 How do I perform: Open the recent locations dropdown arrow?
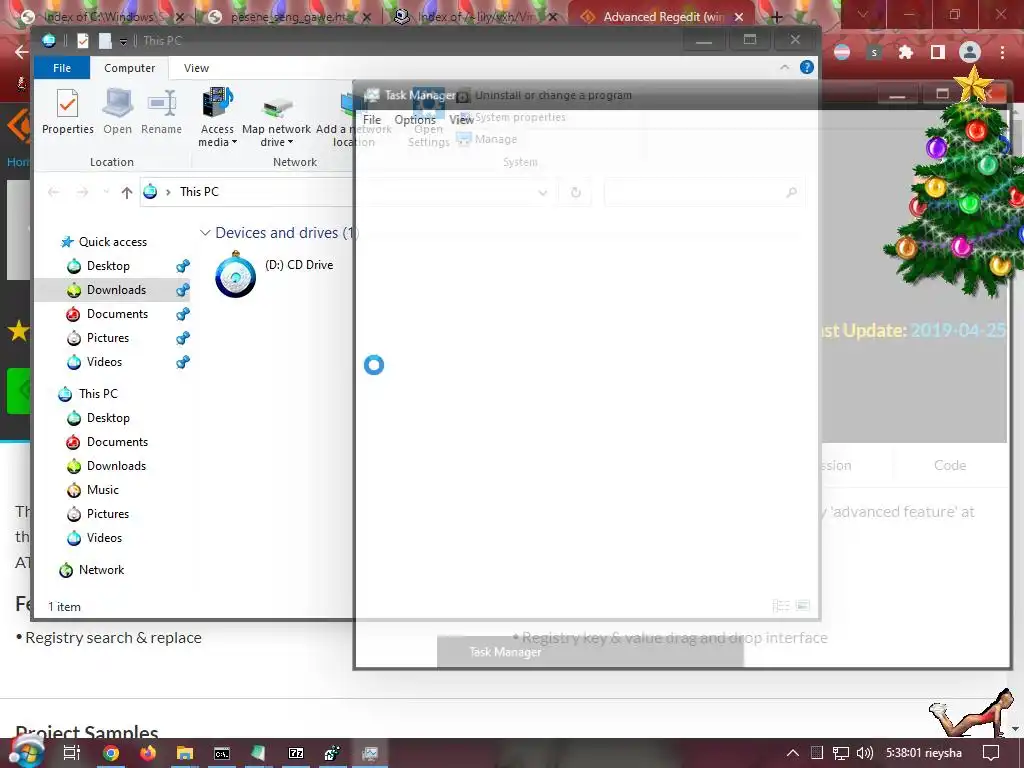pos(106,192)
